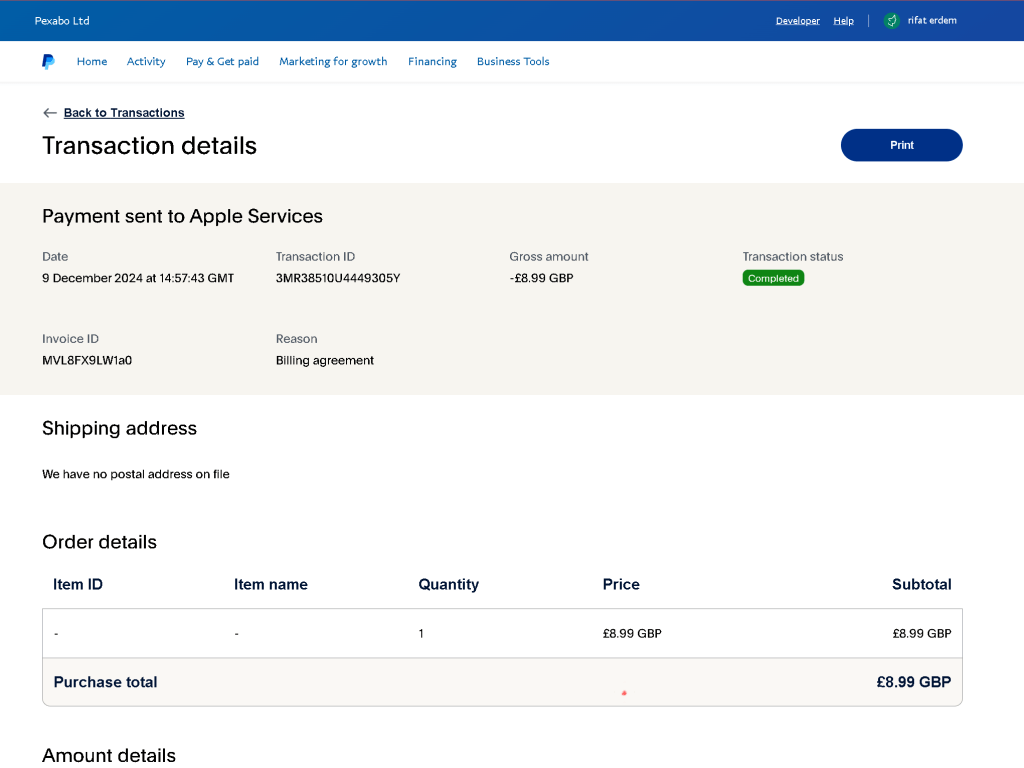The width and height of the screenshot is (1024, 768).
Task: Click the Item name column header
Action: tap(270, 584)
